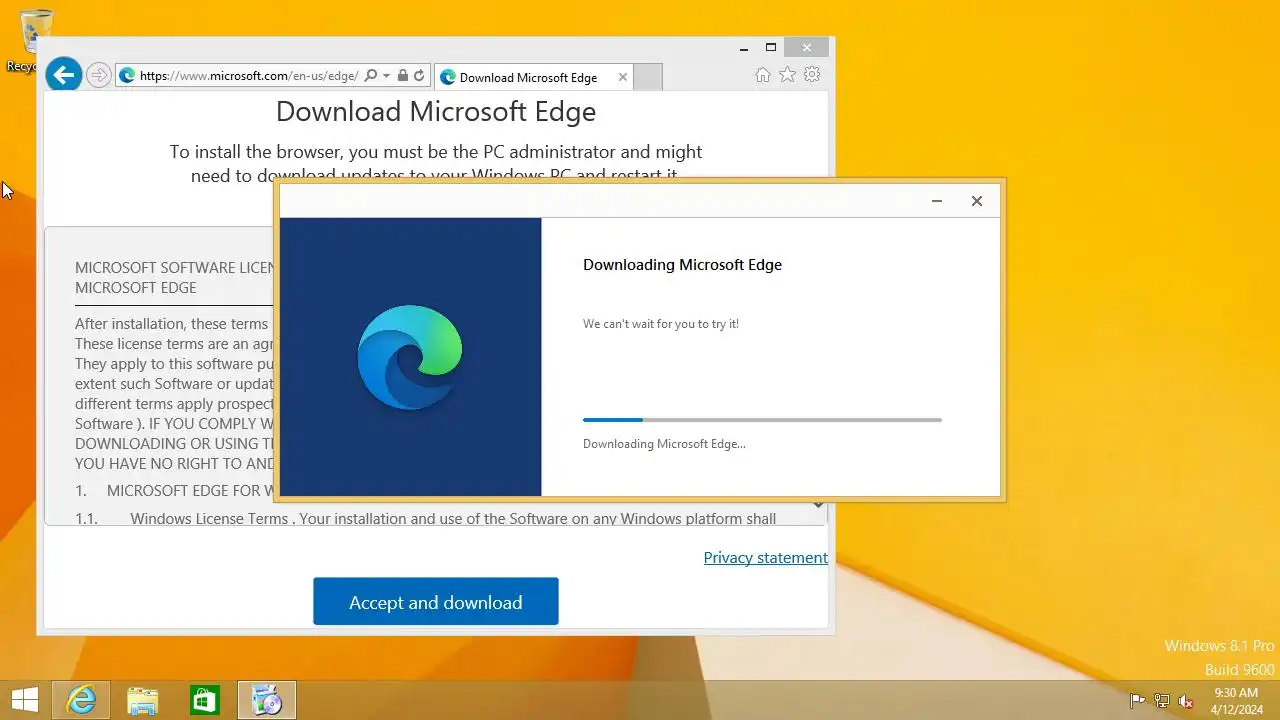1280x720 pixels.
Task: Click the installer taskbar icon
Action: click(x=267, y=700)
